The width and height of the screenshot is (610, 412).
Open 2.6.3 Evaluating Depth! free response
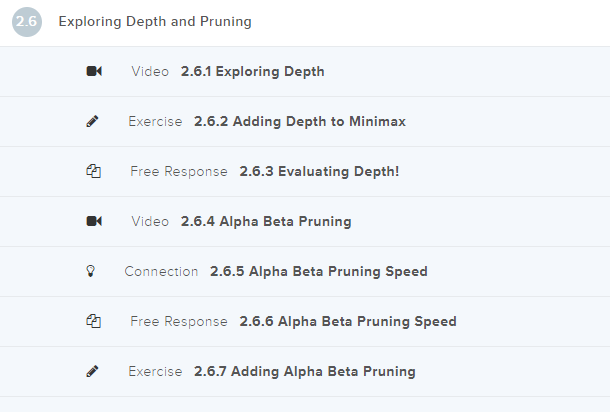(x=319, y=172)
